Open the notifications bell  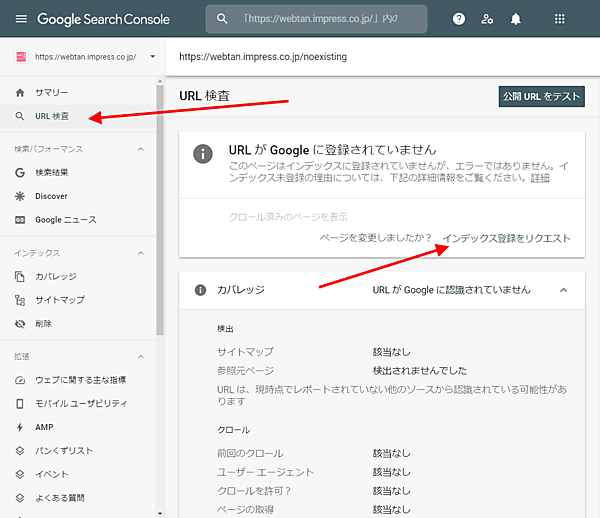[x=516, y=19]
